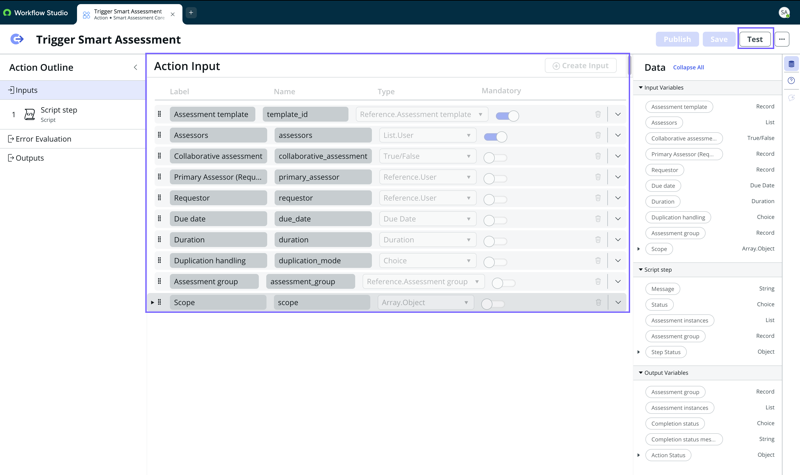800x475 pixels.
Task: Grab drag handle of Requestor row
Action: 159,198
